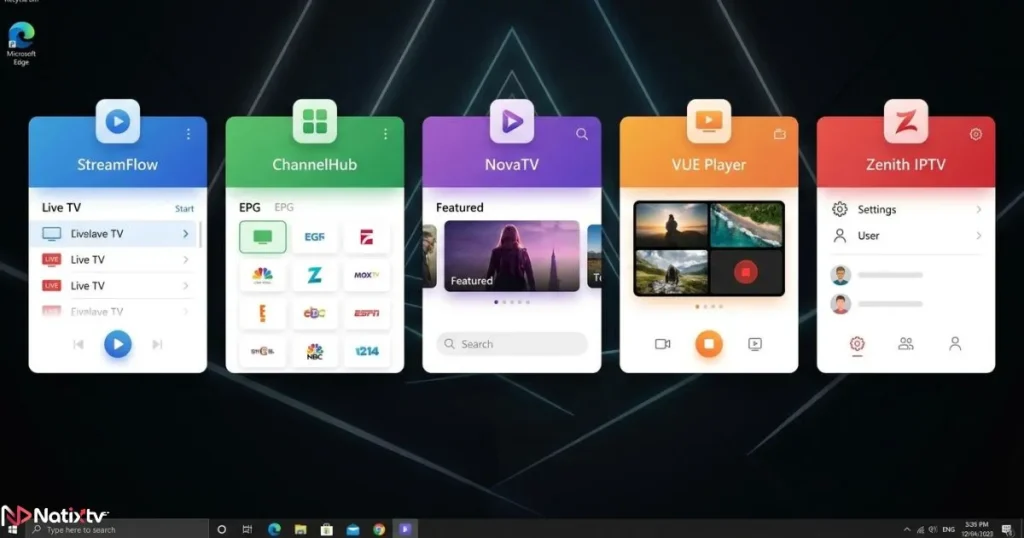Image resolution: width=1024 pixels, height=538 pixels.
Task: Select the second user avatar in Zenith
Action: (840, 304)
